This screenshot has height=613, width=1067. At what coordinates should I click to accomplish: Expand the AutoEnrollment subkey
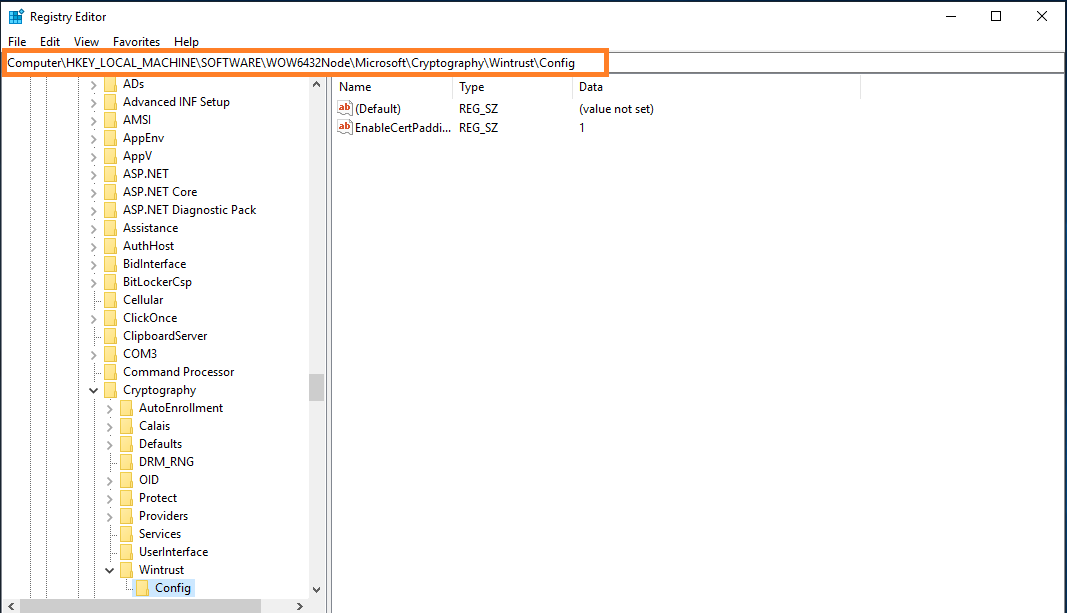[110, 409]
